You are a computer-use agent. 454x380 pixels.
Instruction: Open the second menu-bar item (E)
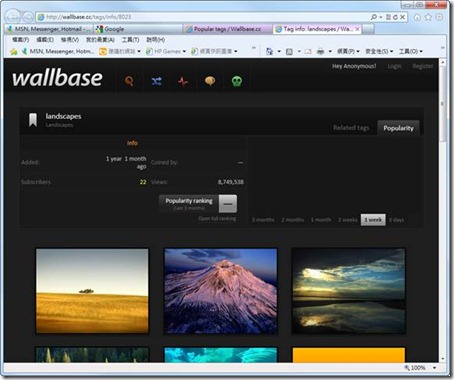[45, 40]
